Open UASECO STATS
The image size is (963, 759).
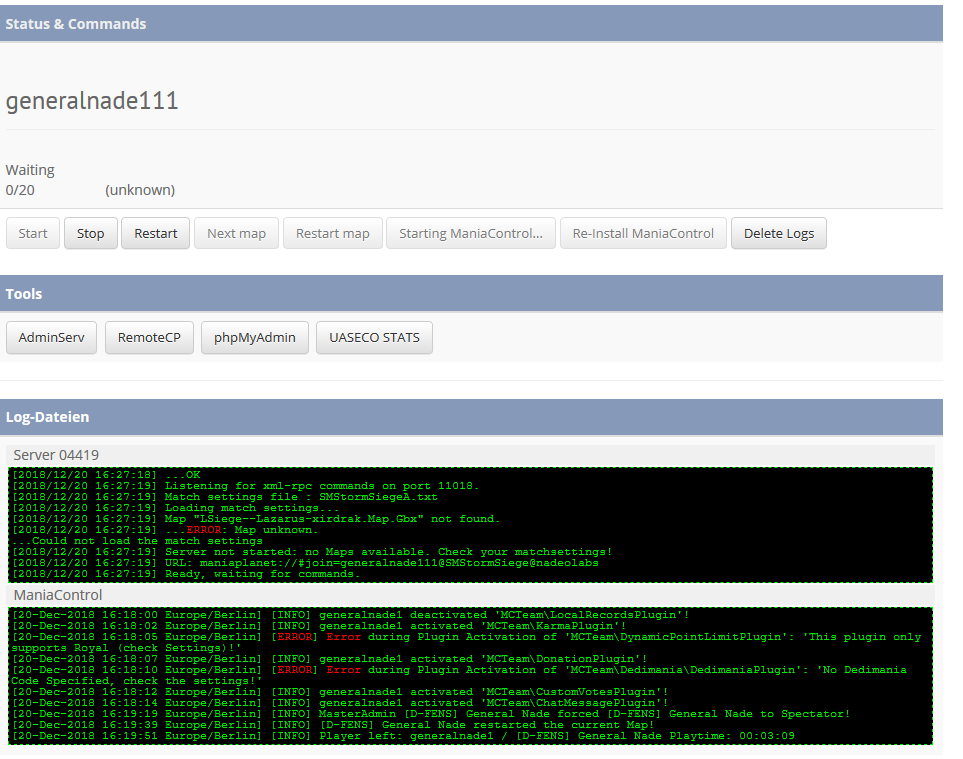[375, 338]
